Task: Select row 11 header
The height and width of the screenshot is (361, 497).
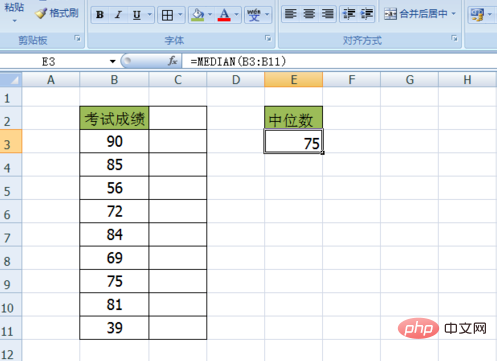Action: pyautogui.click(x=11, y=328)
